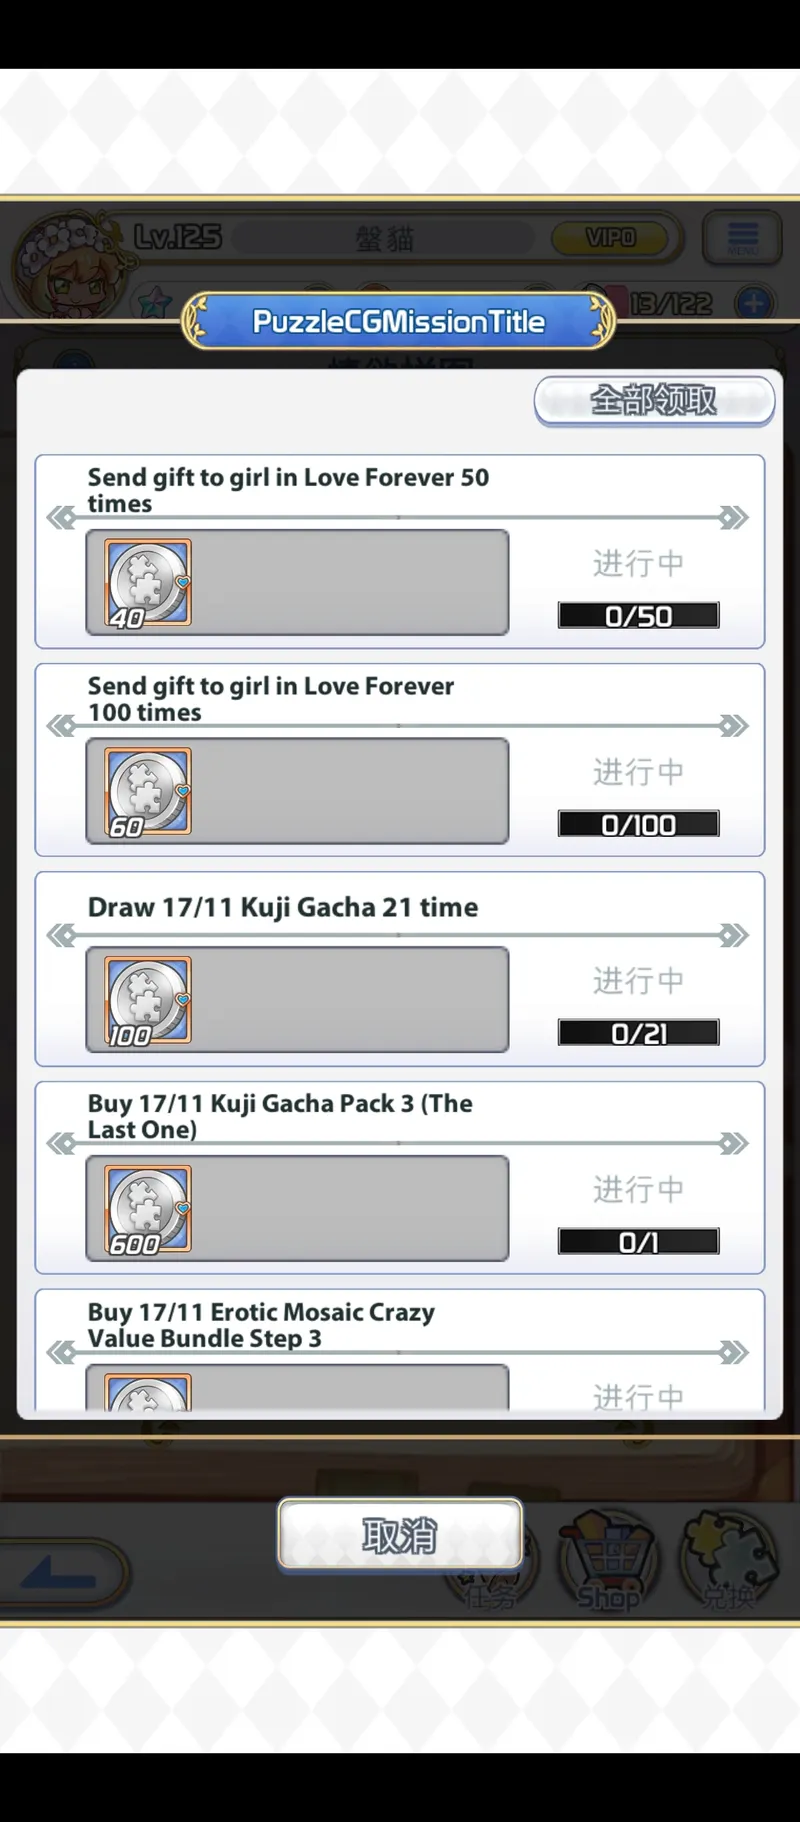Select the 0/1 Gacha Pack progress bar

[638, 1242]
